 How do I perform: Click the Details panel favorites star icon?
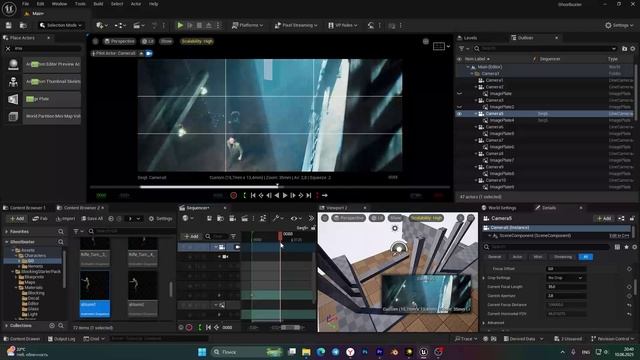(627, 247)
